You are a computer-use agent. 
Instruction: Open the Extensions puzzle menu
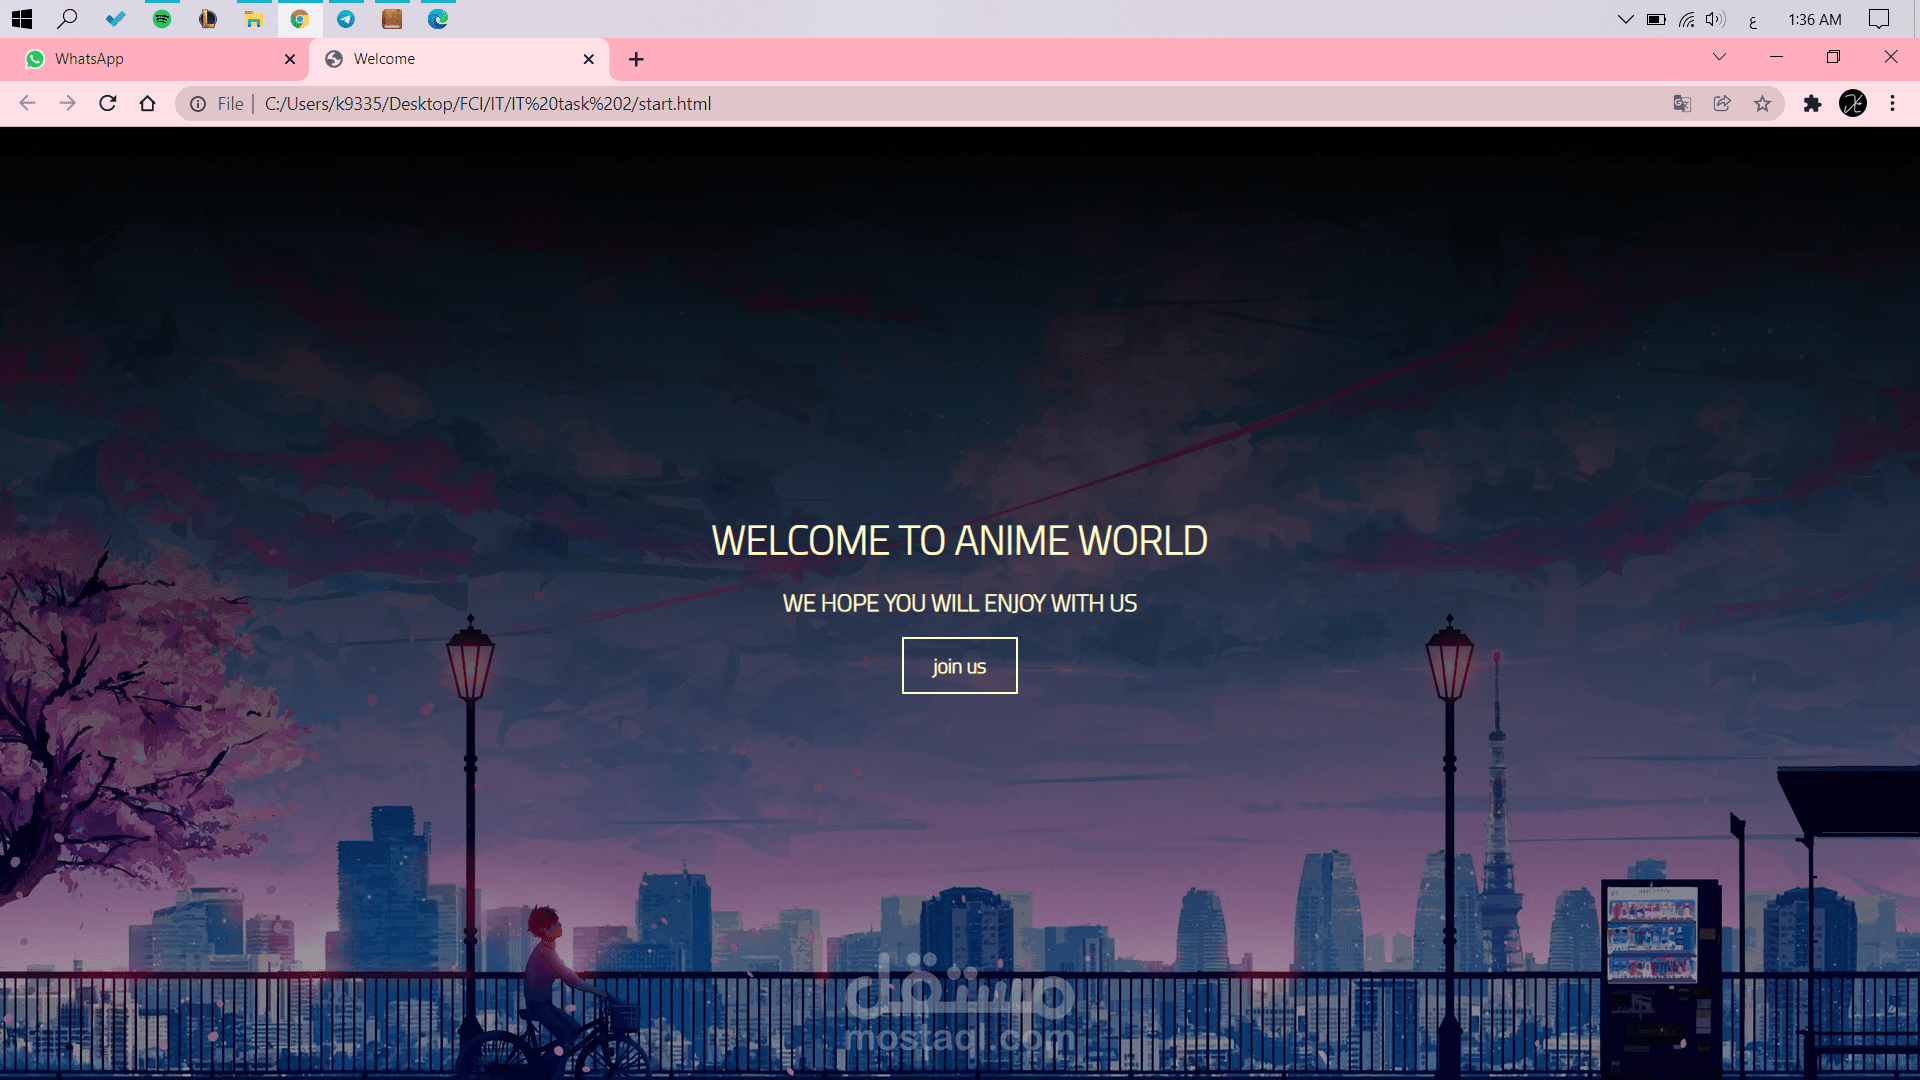(1812, 104)
